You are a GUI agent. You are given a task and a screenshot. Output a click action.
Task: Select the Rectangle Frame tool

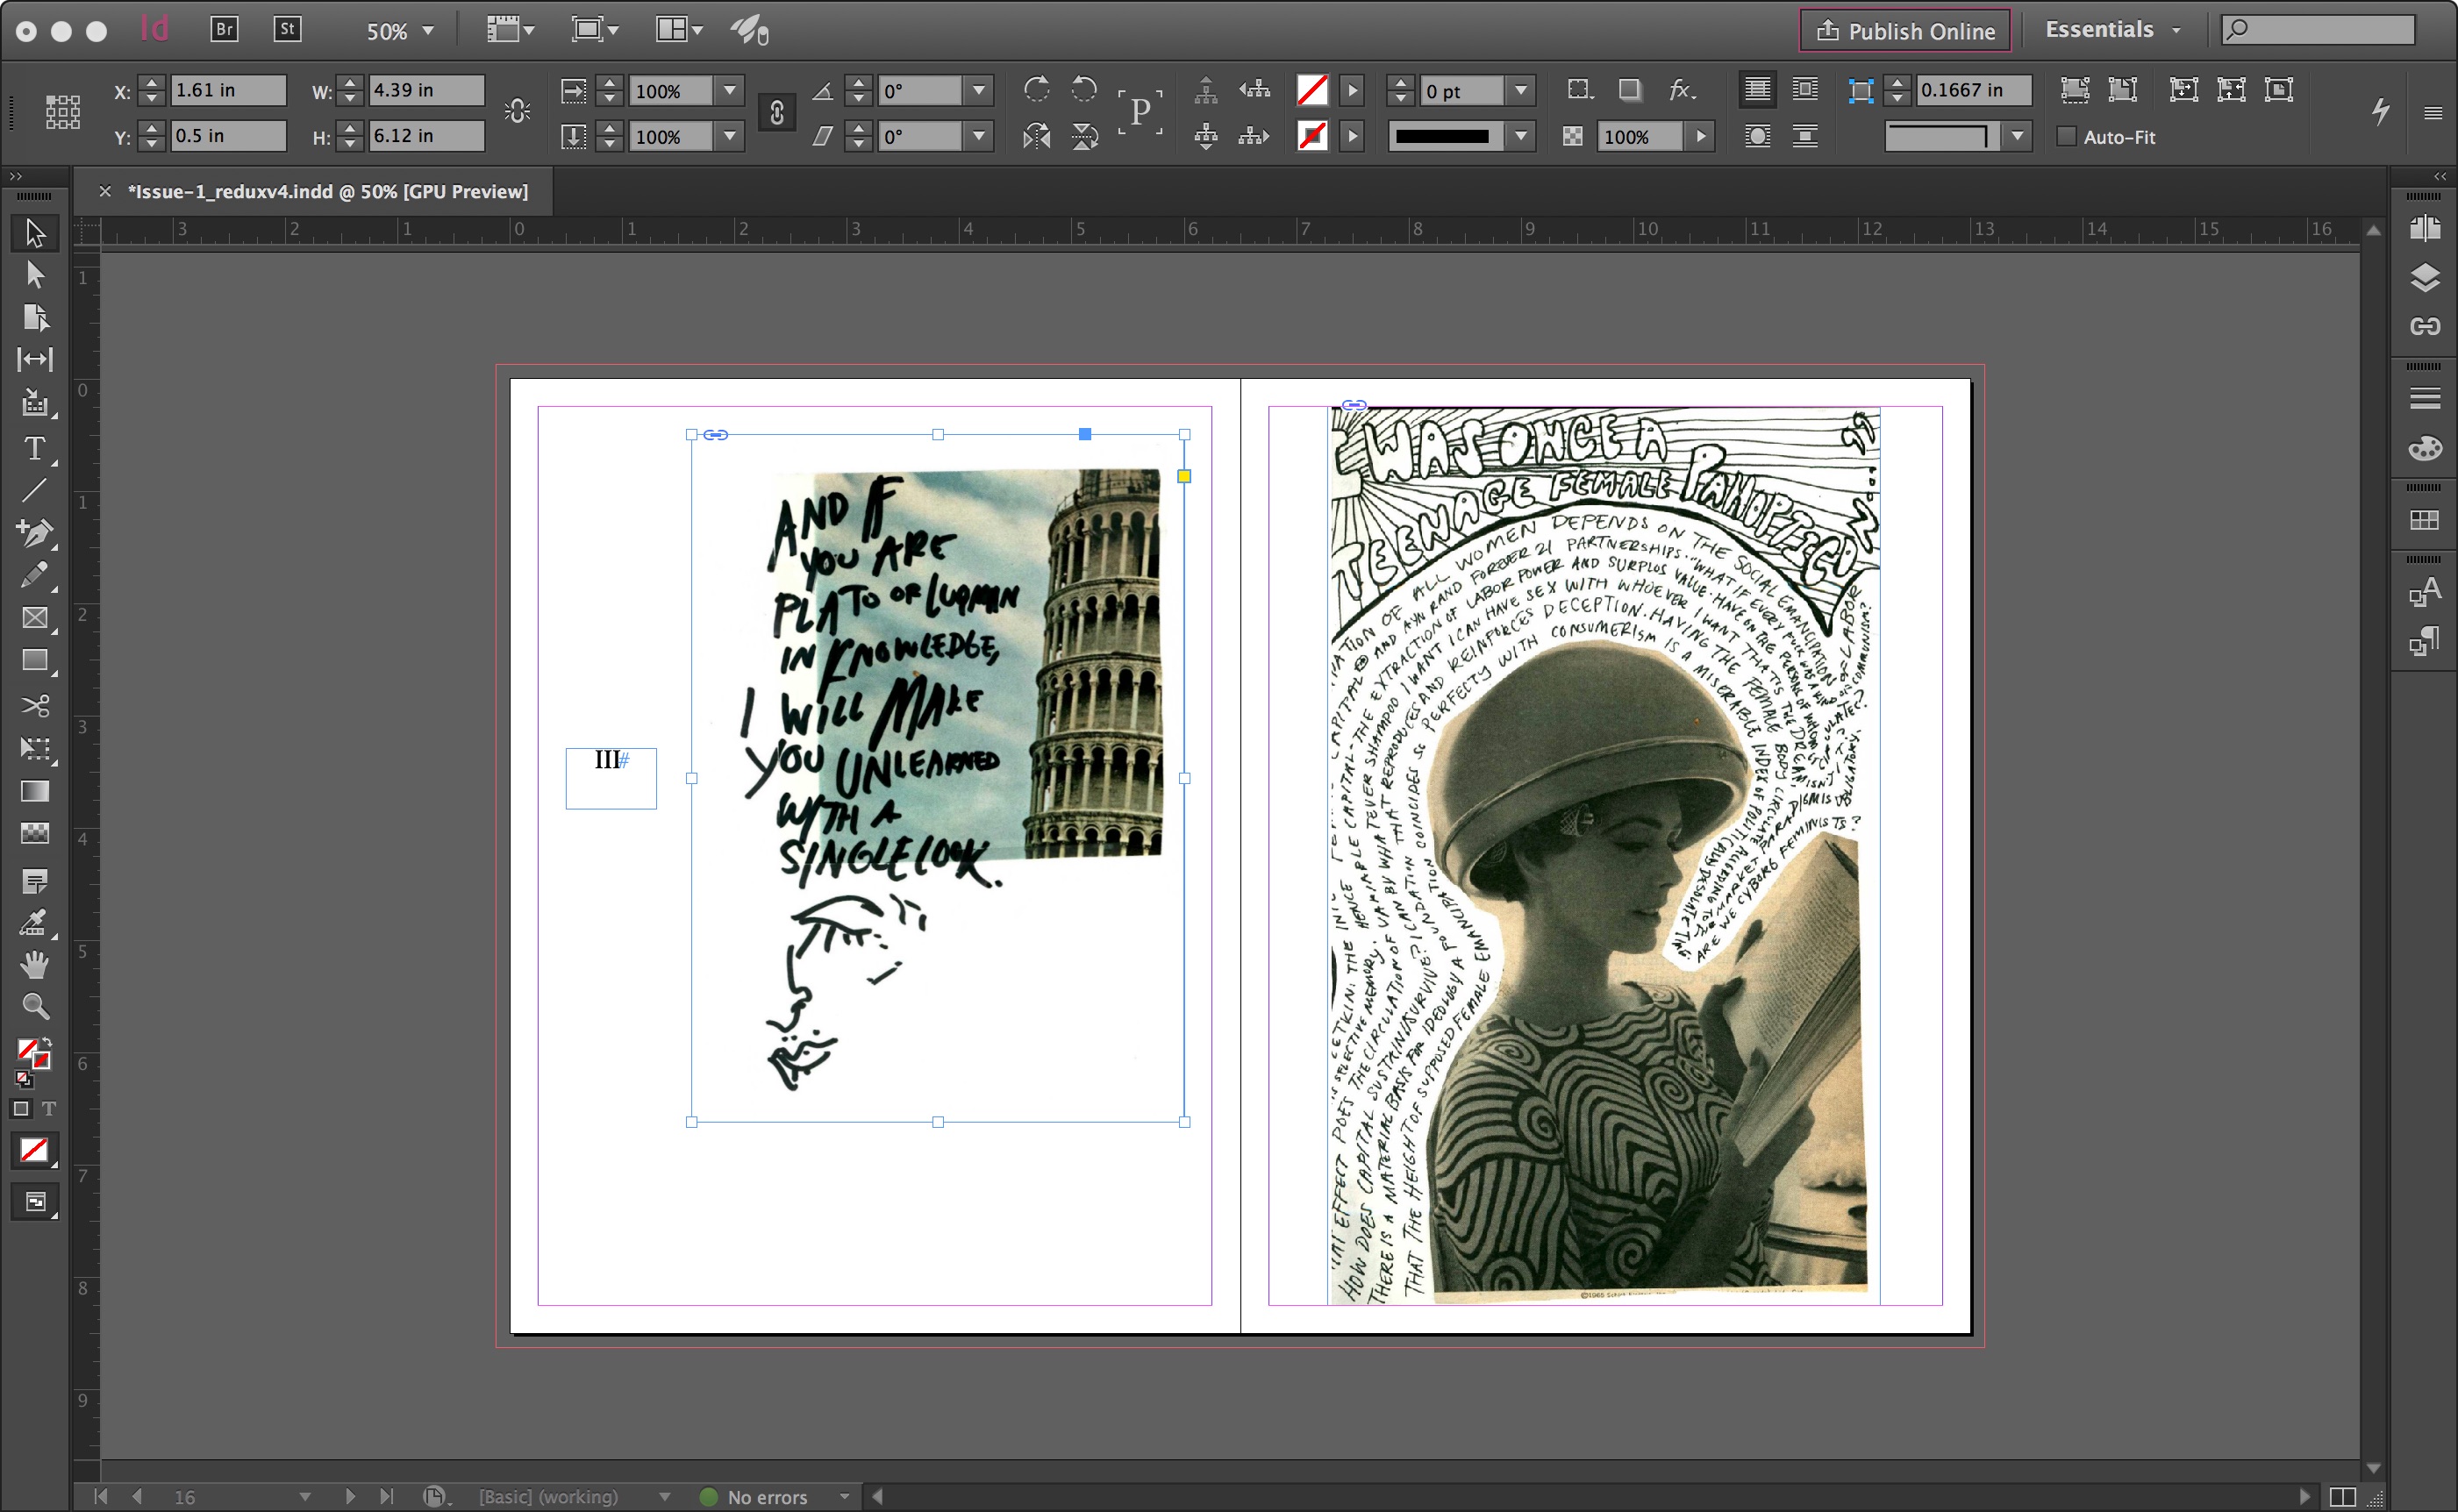point(34,618)
